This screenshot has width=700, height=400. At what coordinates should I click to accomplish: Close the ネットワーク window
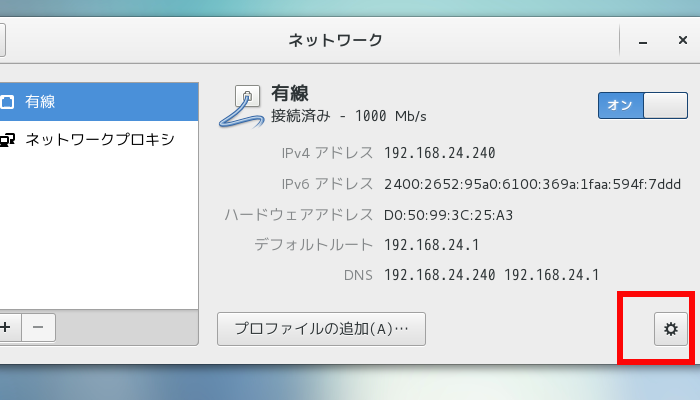680,41
